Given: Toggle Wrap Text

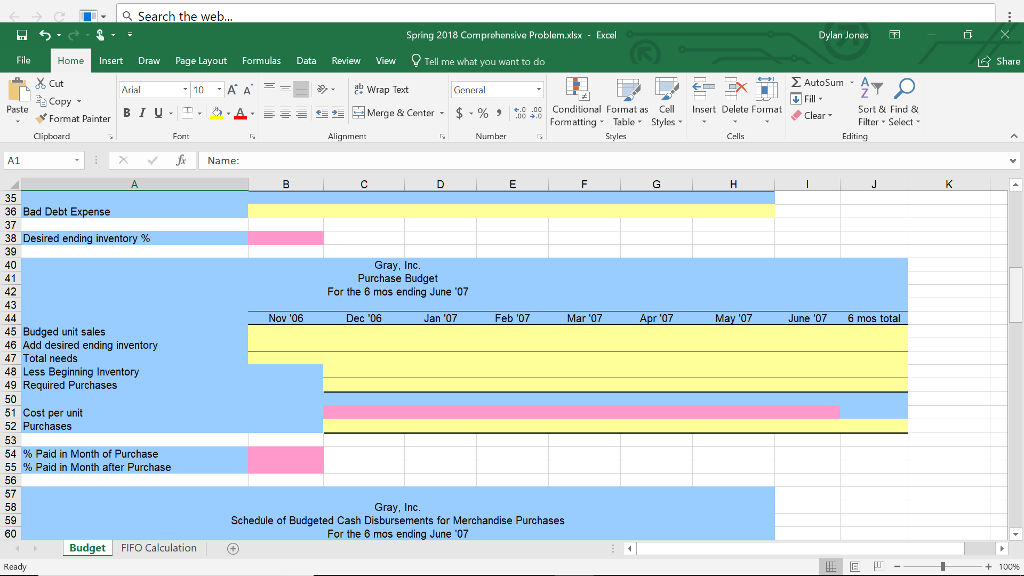Looking at the screenshot, I should pos(381,89).
